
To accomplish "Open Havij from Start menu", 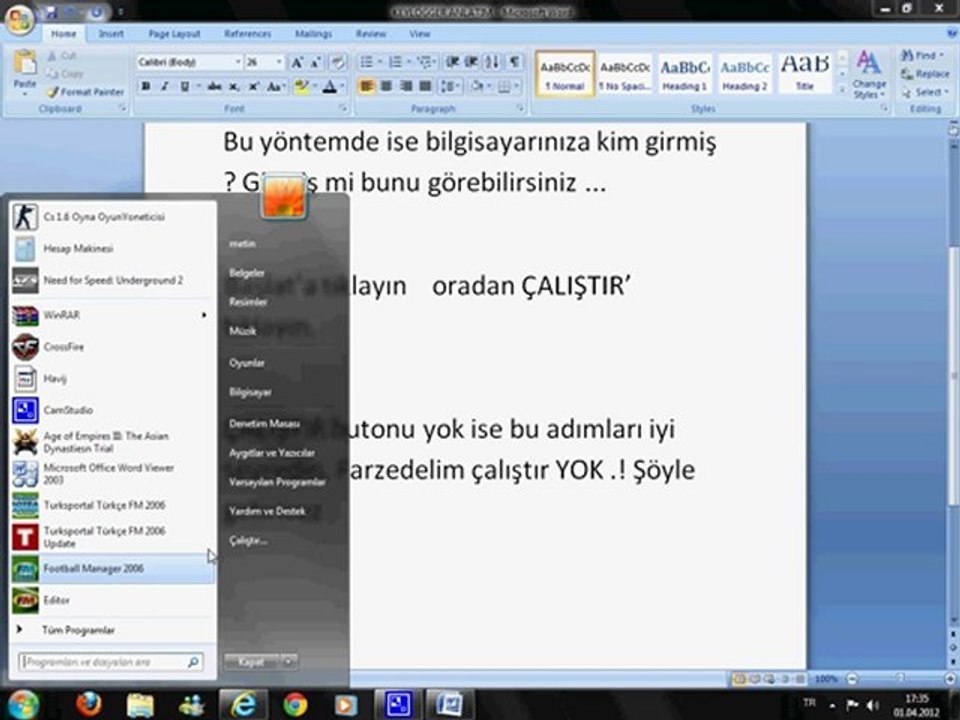I will tap(113, 378).
